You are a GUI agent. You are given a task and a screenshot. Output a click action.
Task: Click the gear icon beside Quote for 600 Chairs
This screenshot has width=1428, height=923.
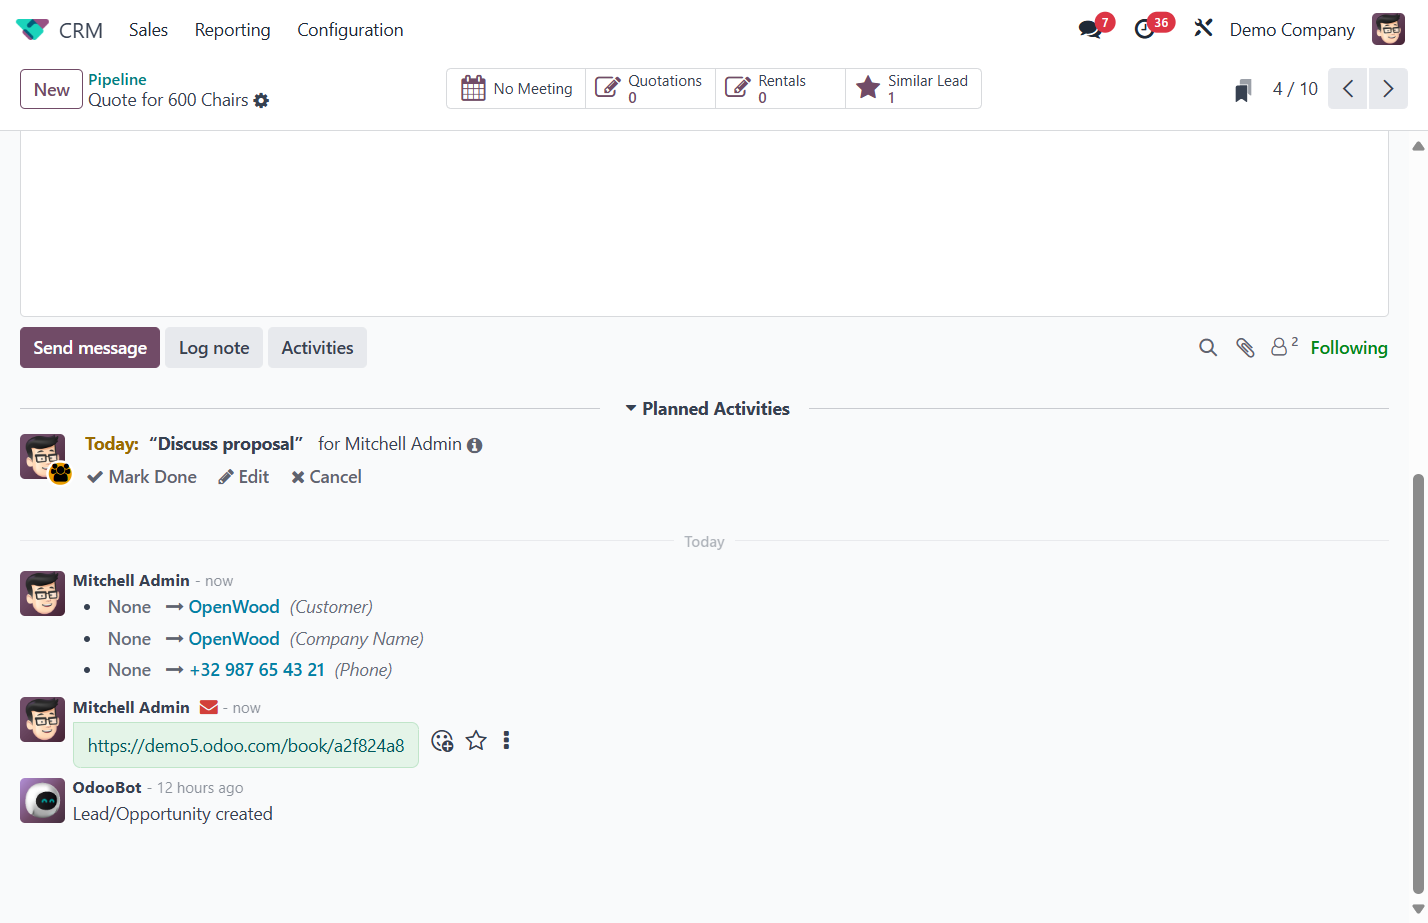[261, 100]
